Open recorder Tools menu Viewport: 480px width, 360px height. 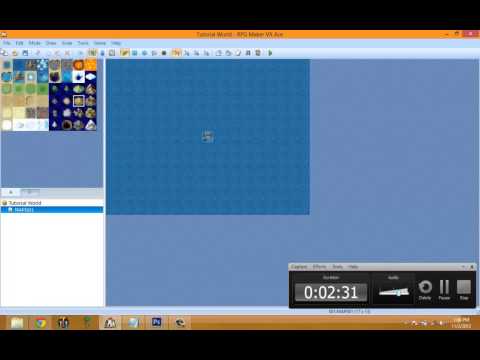point(337,267)
